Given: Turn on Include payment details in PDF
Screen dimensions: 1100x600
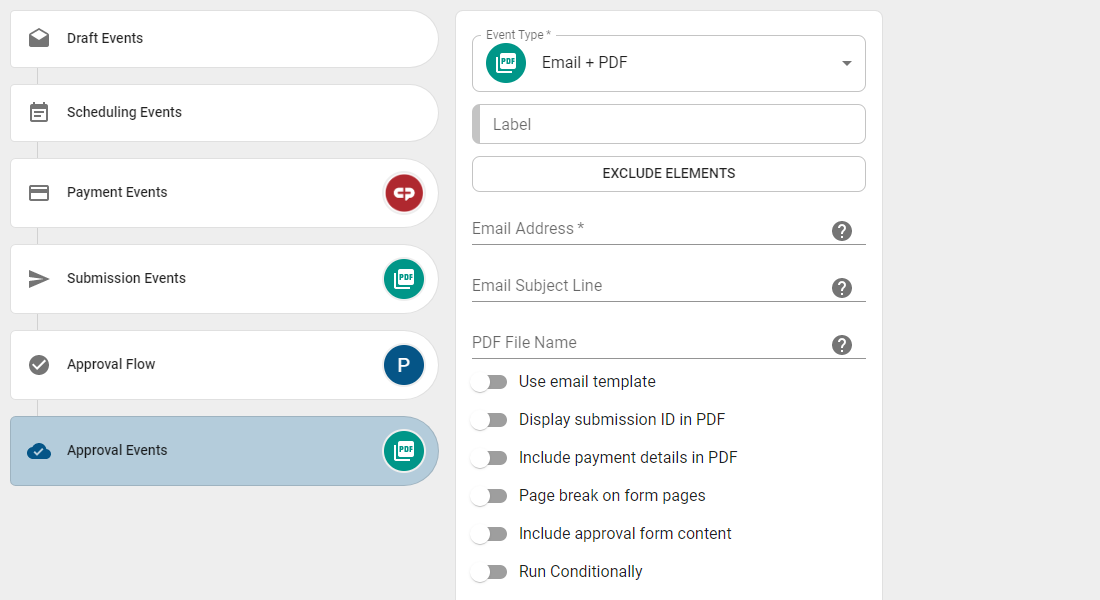Looking at the screenshot, I should click(x=489, y=458).
